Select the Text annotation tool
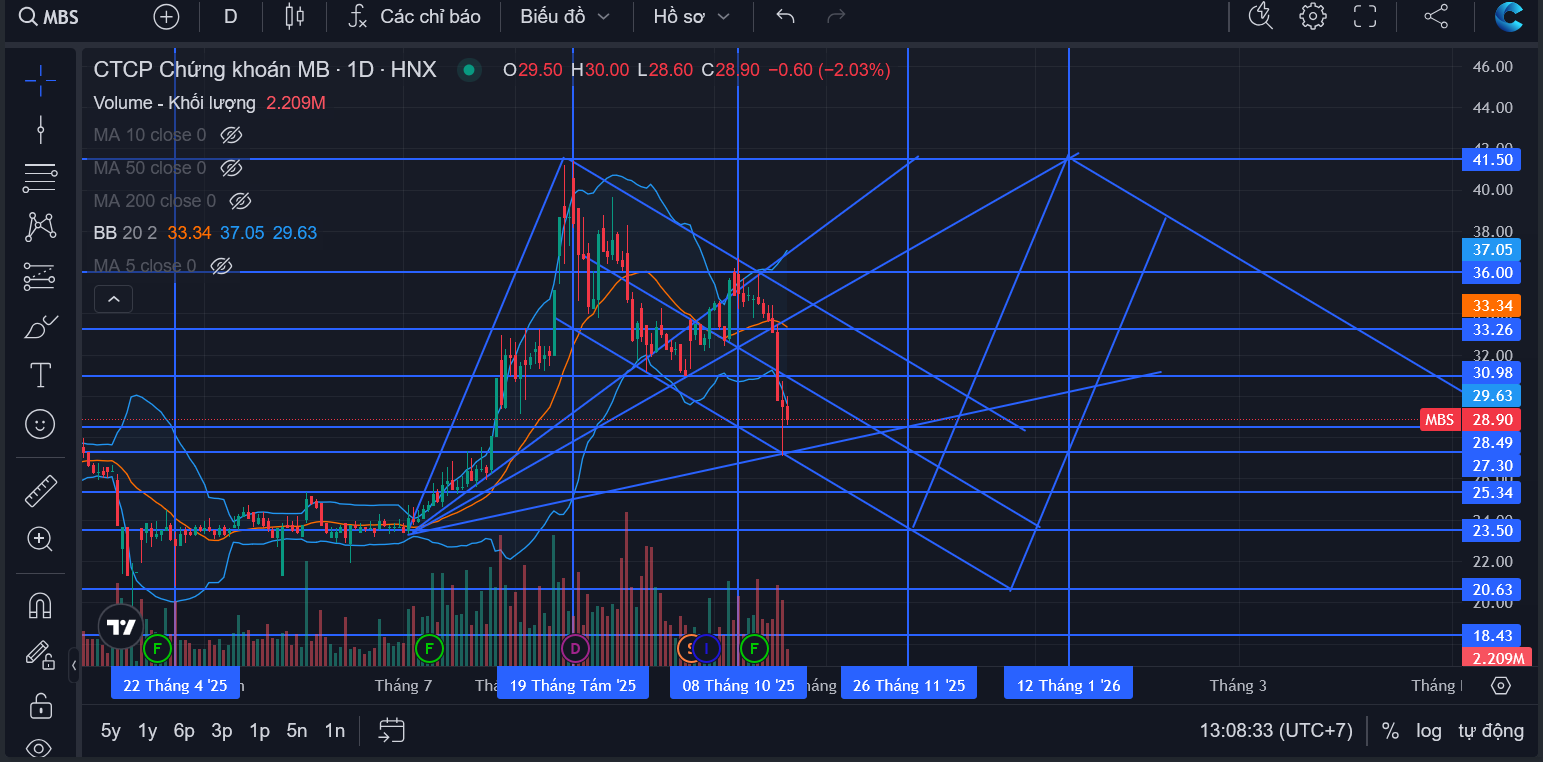Screen dimensions: 1543x762 (x=40, y=375)
